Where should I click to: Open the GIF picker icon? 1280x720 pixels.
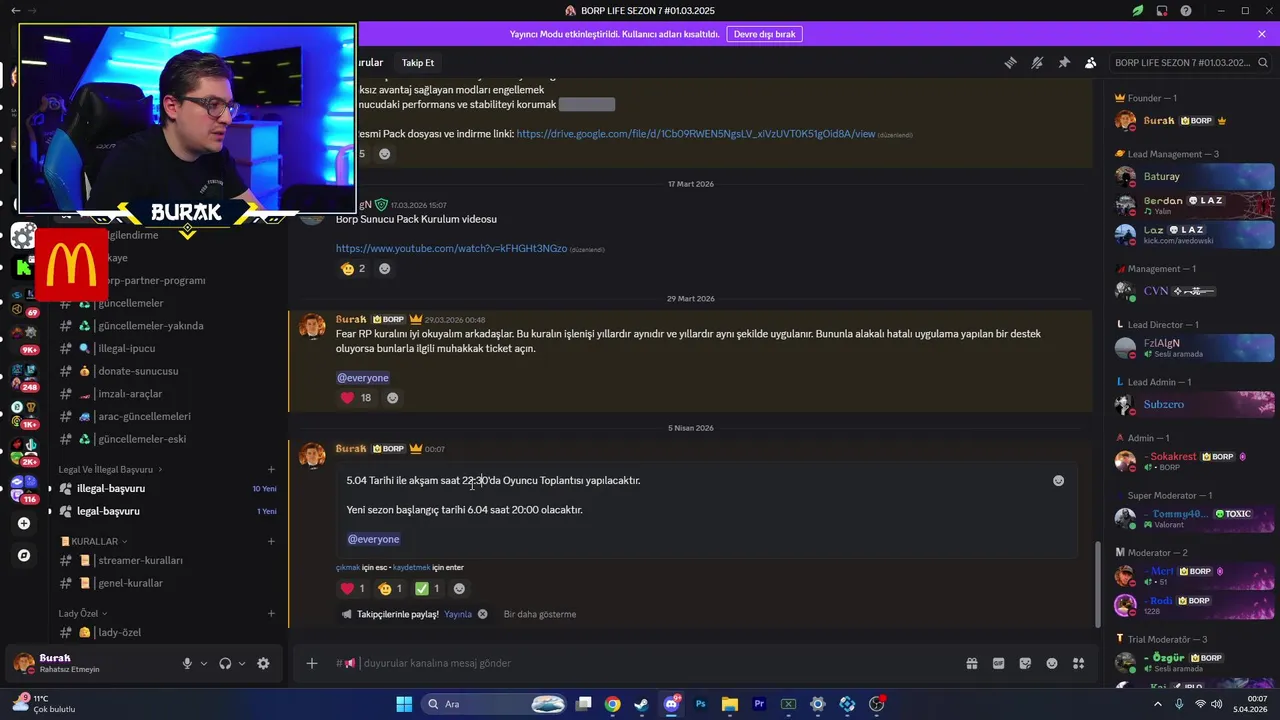click(998, 663)
